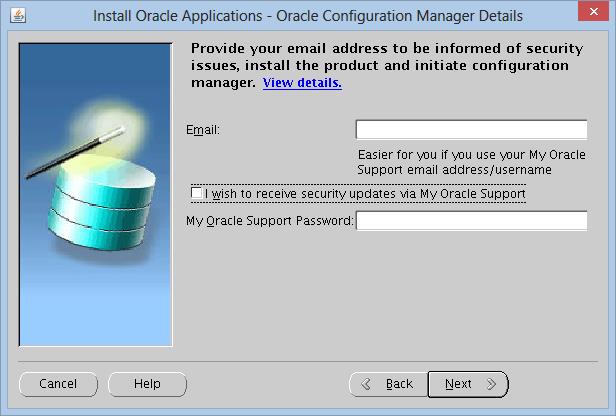Go to the previous step with Back
The width and height of the screenshot is (616, 416).
pyautogui.click(x=388, y=384)
